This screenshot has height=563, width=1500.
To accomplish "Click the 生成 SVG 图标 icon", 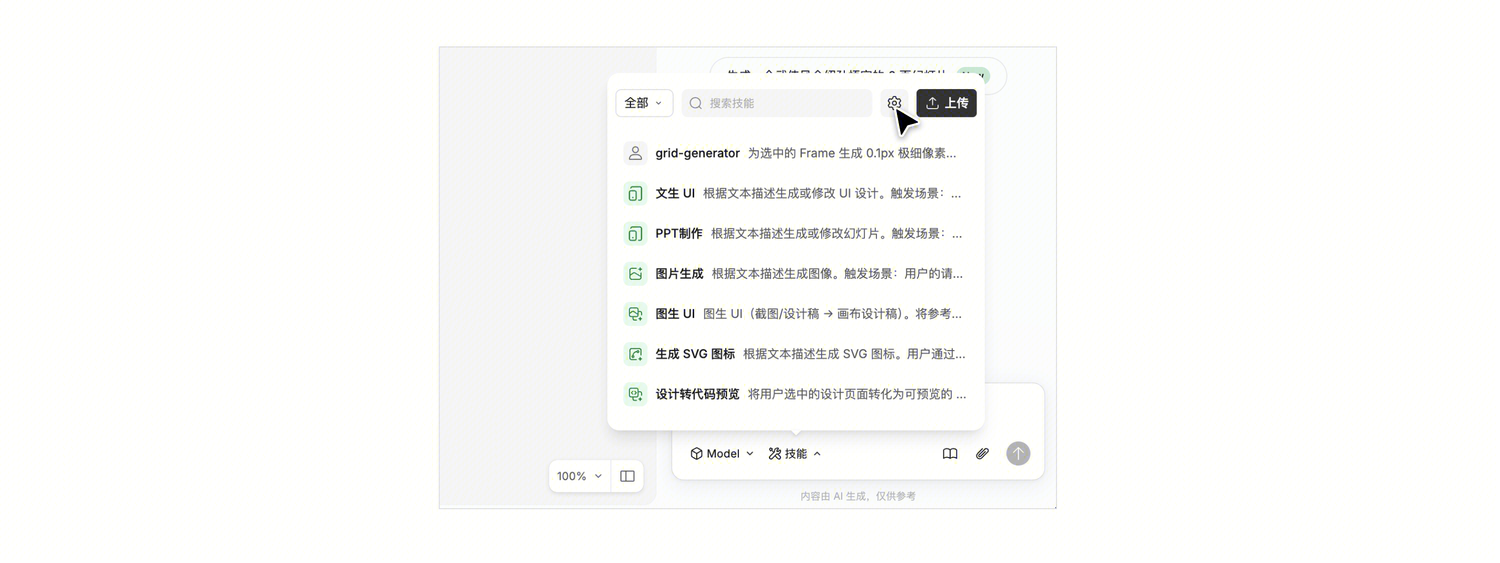I will tap(635, 353).
